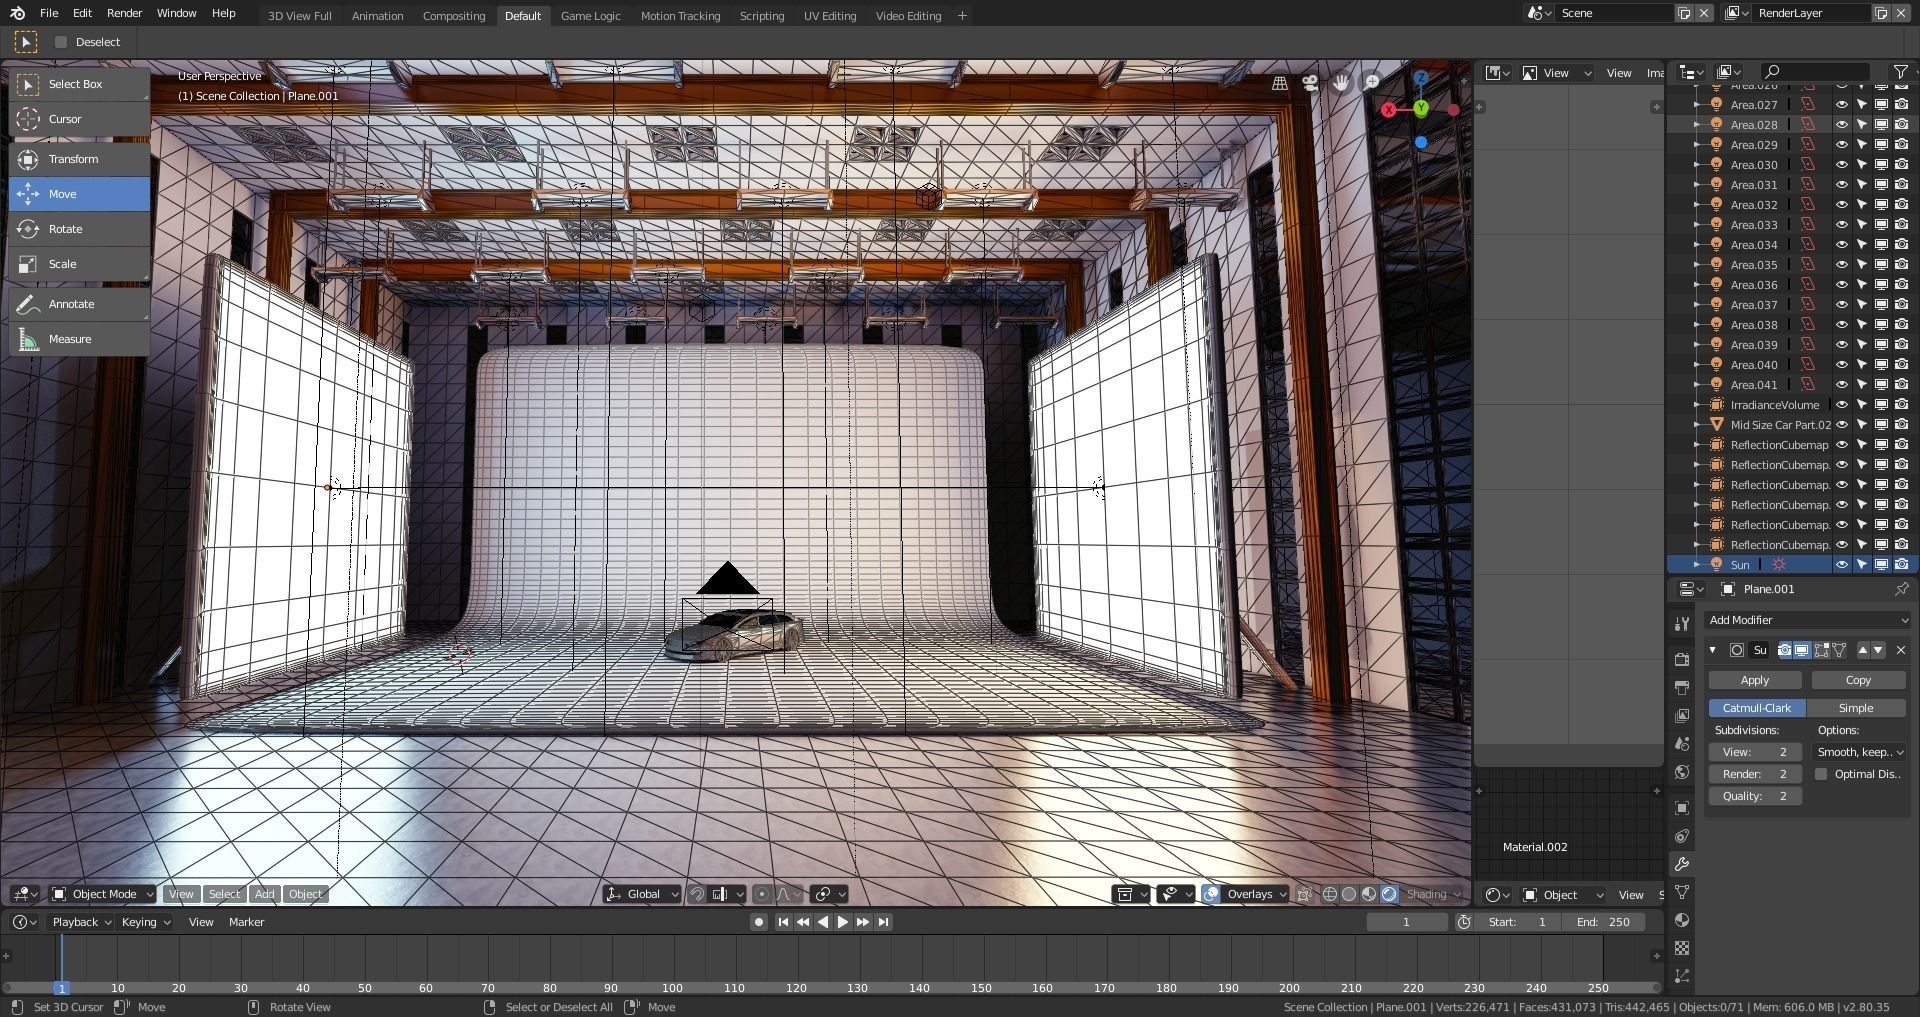Screen dimensions: 1920x1017
Task: Open the Material properties tab
Action: (1681, 920)
